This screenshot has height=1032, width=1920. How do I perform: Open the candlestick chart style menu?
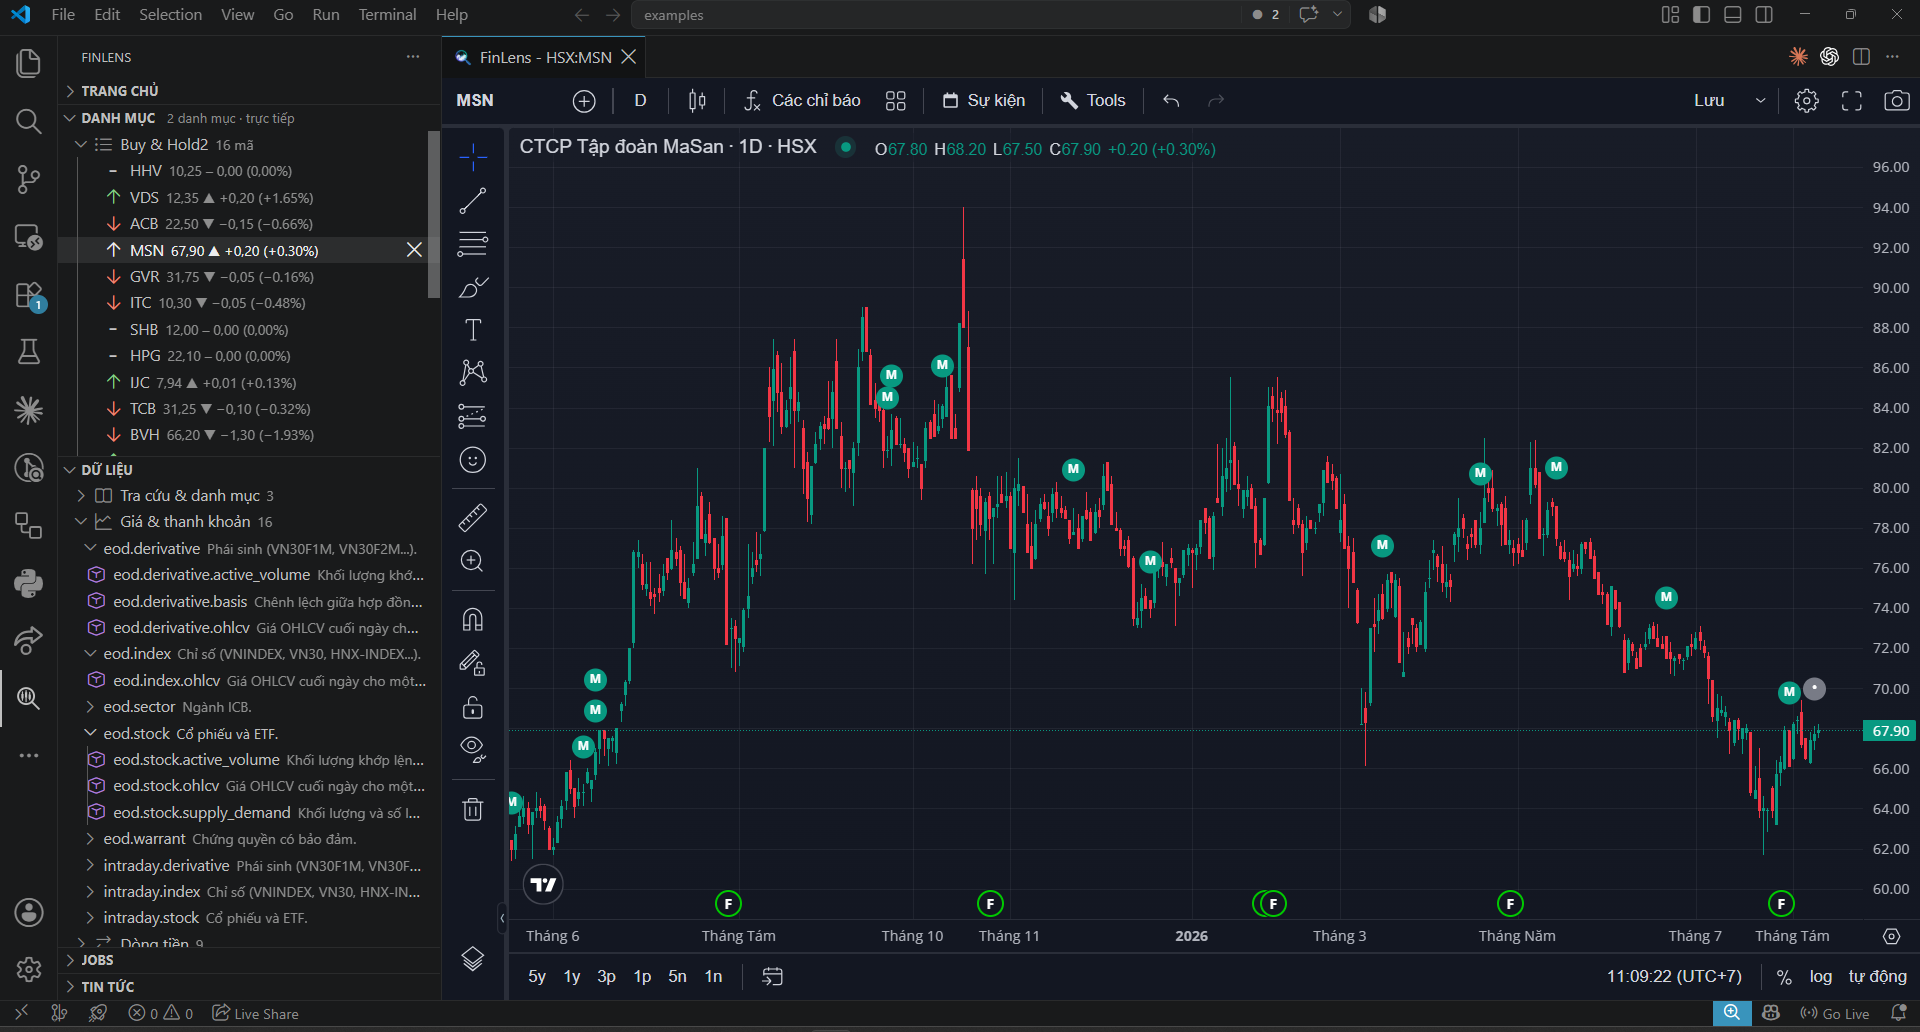[x=697, y=101]
